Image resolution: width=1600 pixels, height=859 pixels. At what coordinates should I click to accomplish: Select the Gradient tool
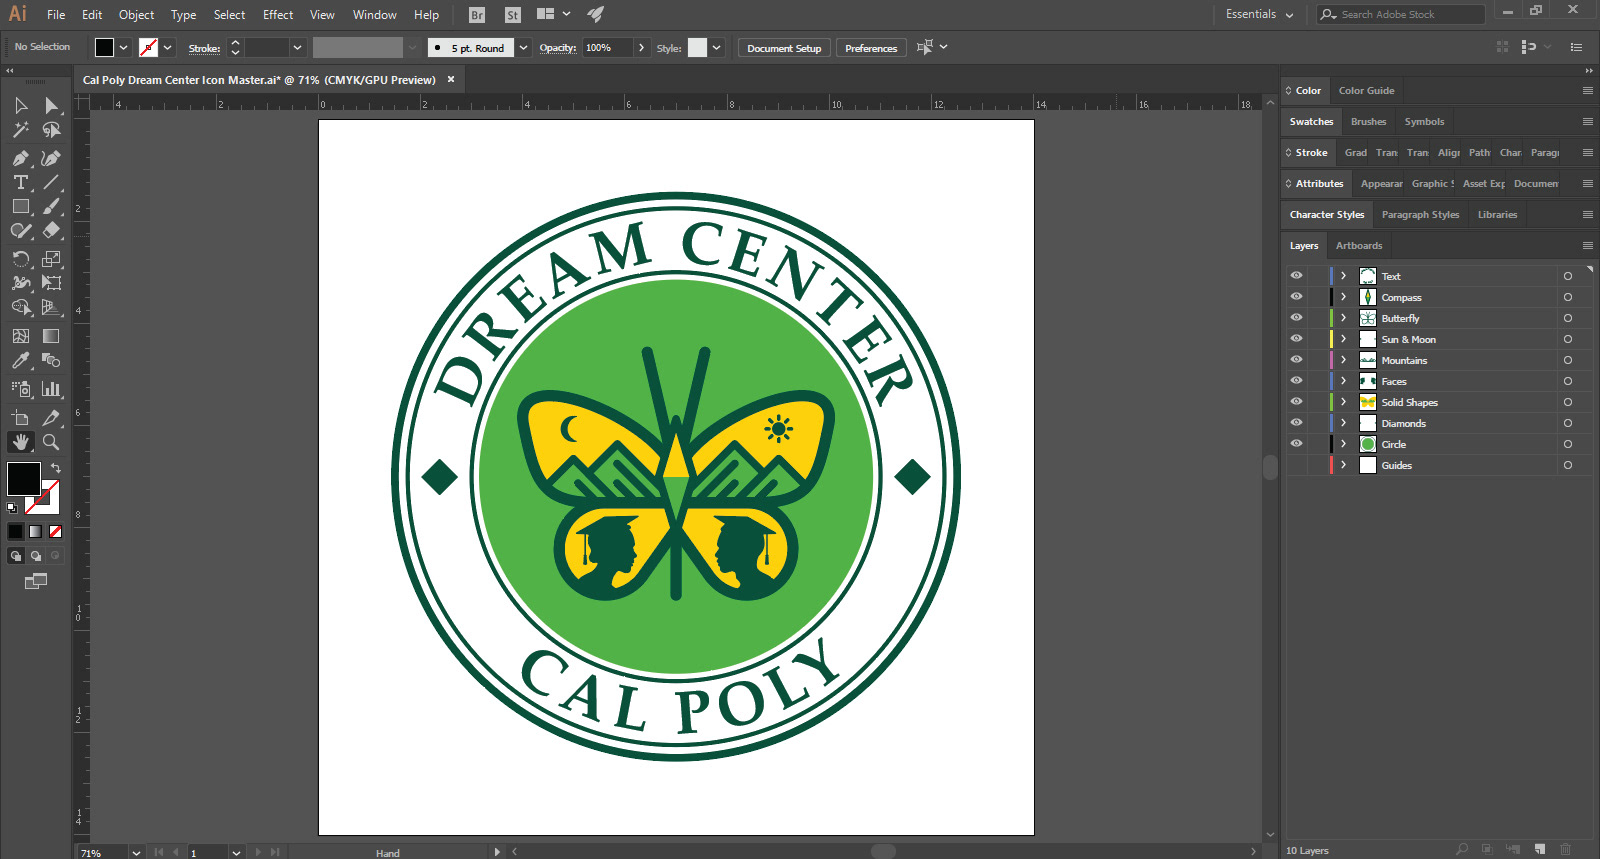click(51, 336)
